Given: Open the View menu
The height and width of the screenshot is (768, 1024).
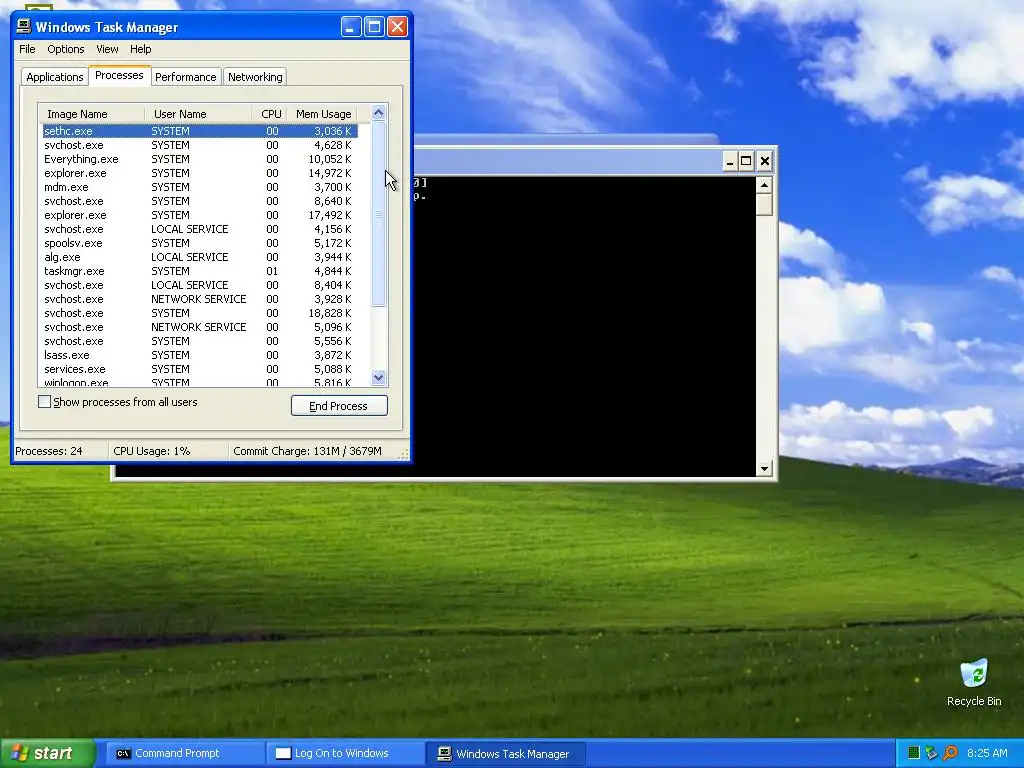Looking at the screenshot, I should tap(107, 49).
